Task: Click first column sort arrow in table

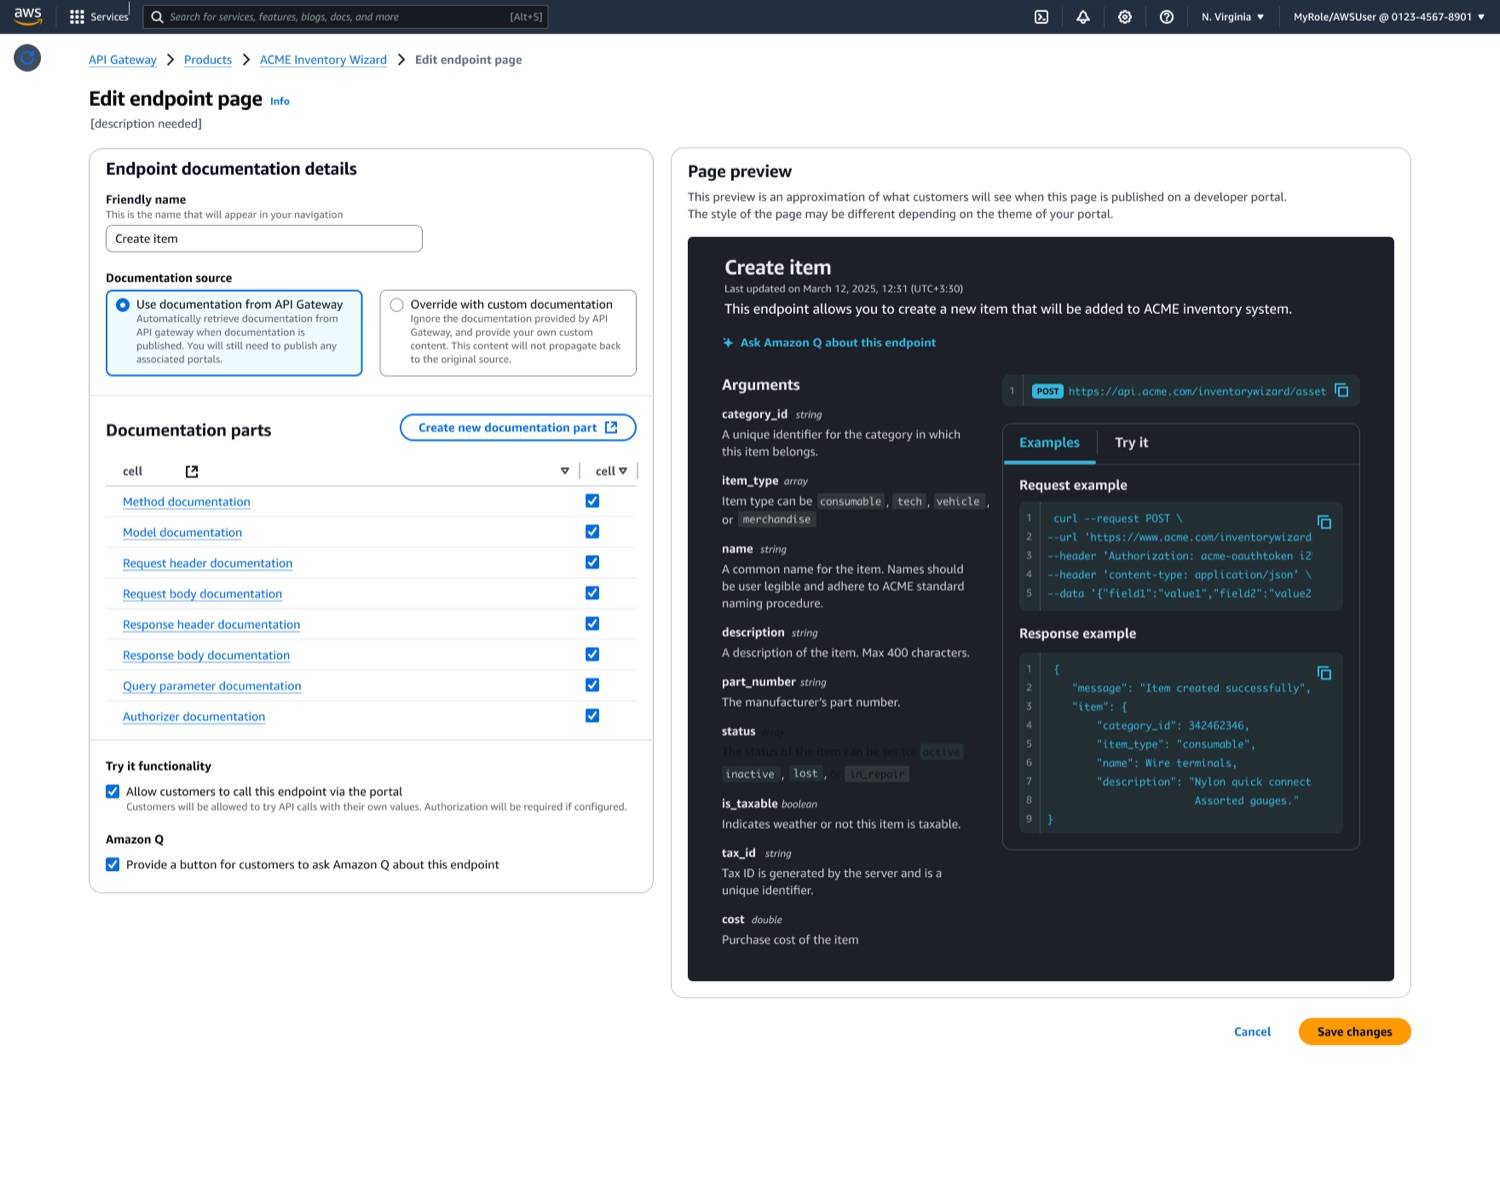Action: [565, 471]
